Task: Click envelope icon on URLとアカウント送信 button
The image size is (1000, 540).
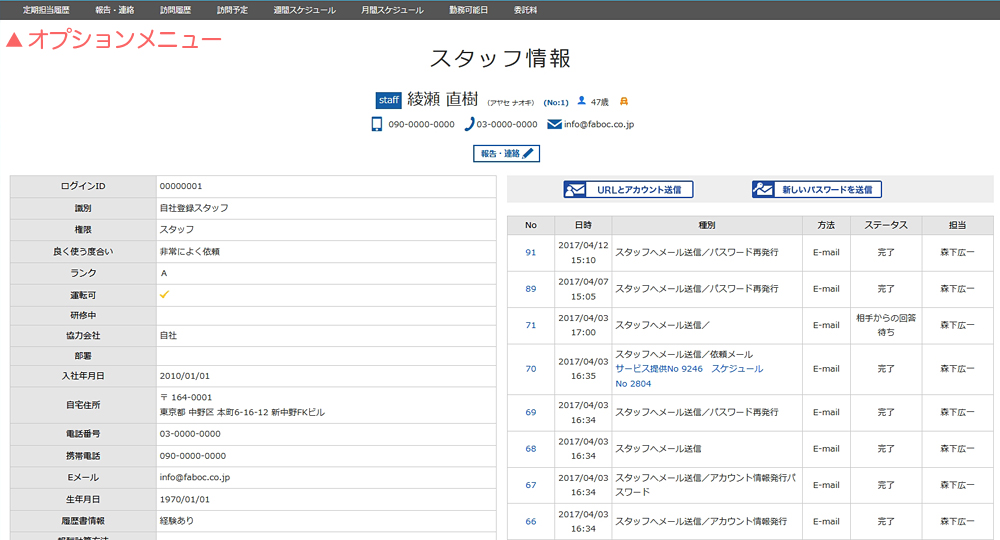Action: coord(575,189)
